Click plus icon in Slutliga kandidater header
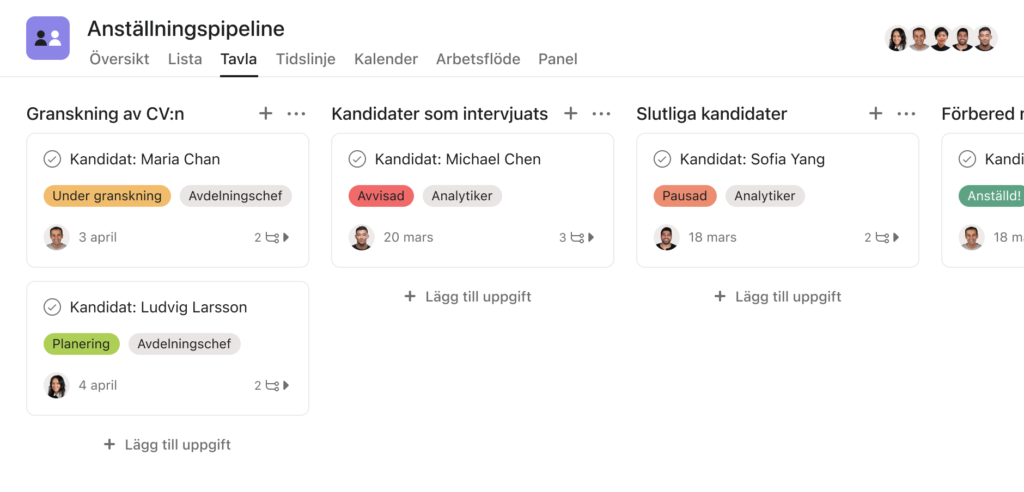 point(876,114)
